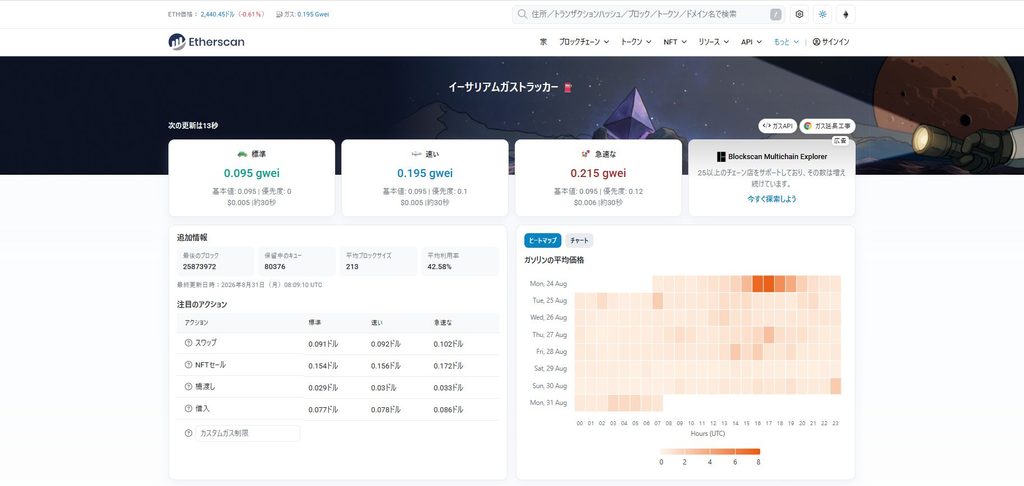Click the slash shortcut icon in search bar

776,14
